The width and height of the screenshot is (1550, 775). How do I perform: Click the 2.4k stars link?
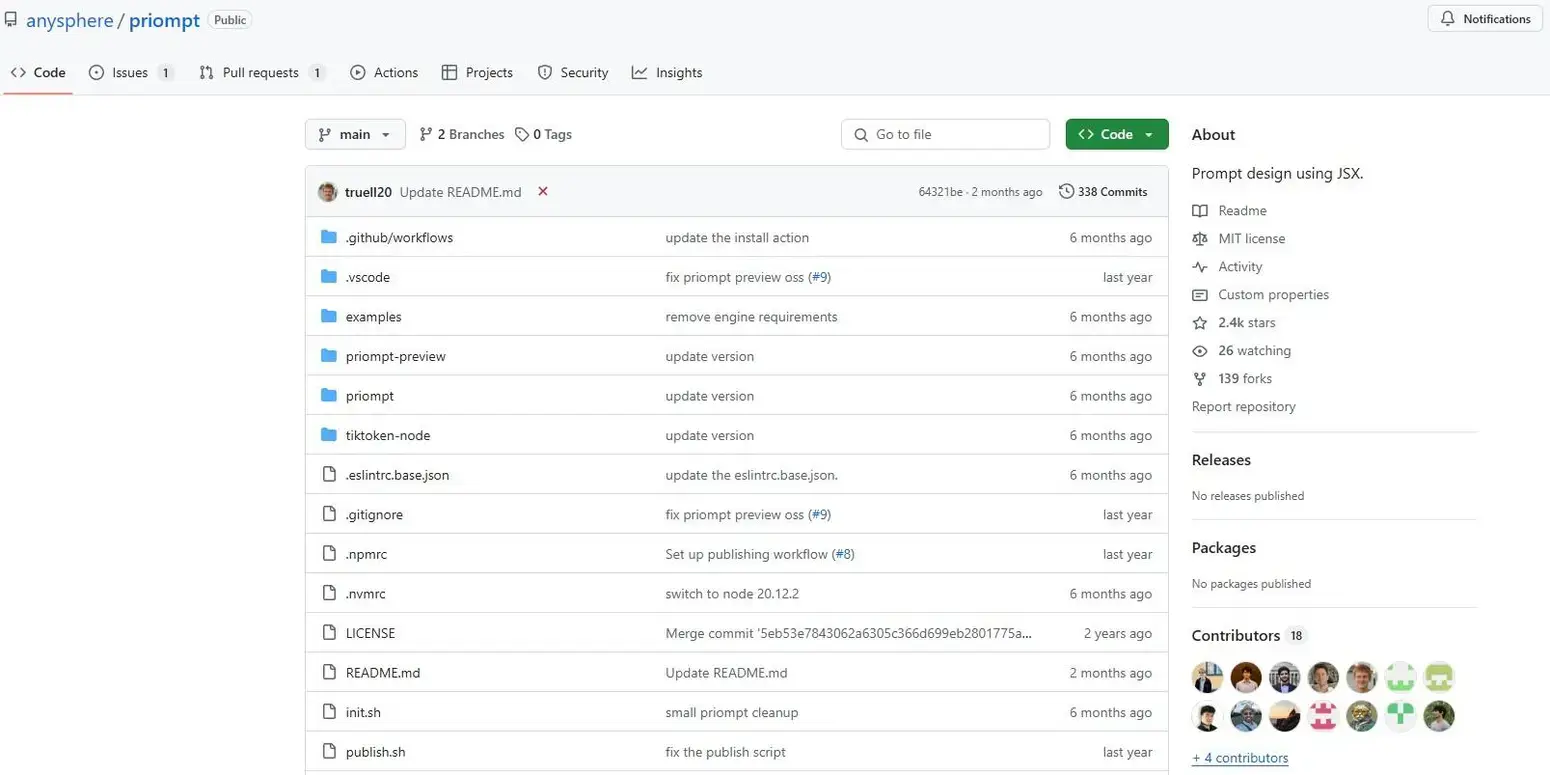(x=1246, y=323)
